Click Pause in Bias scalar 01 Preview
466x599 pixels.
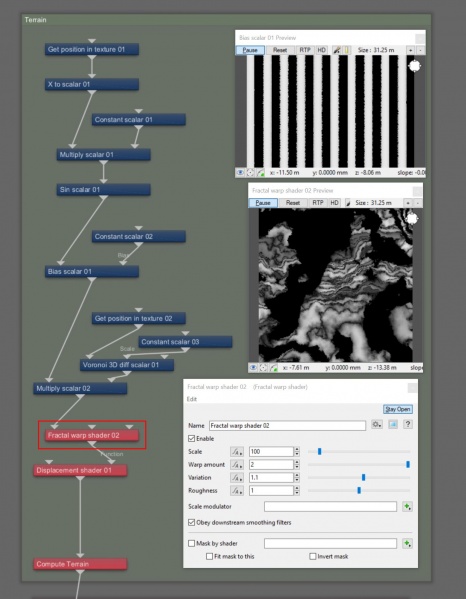point(250,50)
